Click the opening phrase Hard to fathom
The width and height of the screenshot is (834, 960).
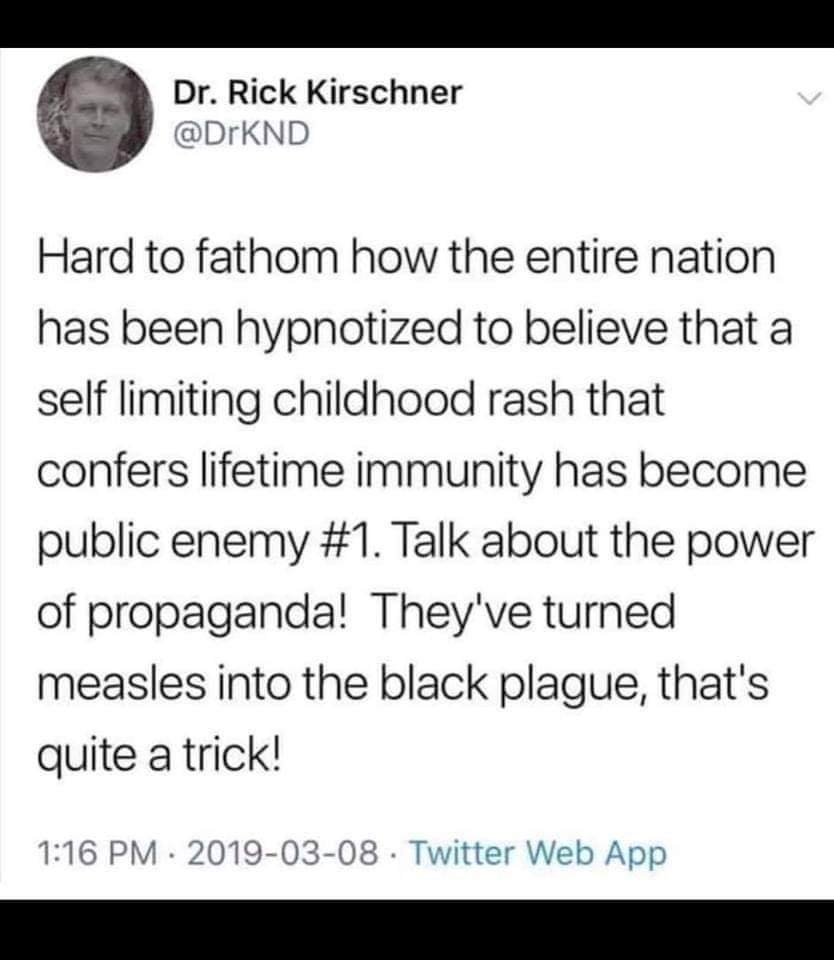click(x=188, y=258)
